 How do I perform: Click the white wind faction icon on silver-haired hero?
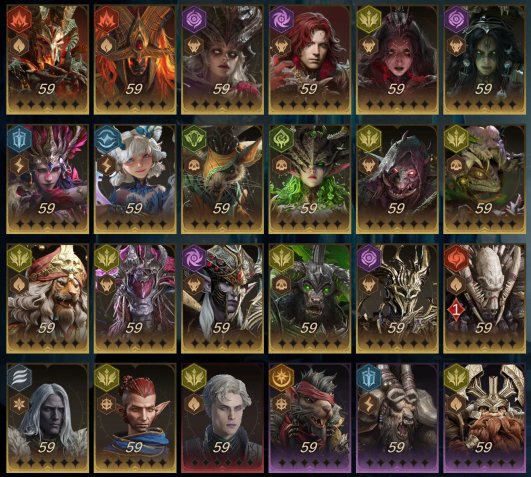click(x=19, y=377)
